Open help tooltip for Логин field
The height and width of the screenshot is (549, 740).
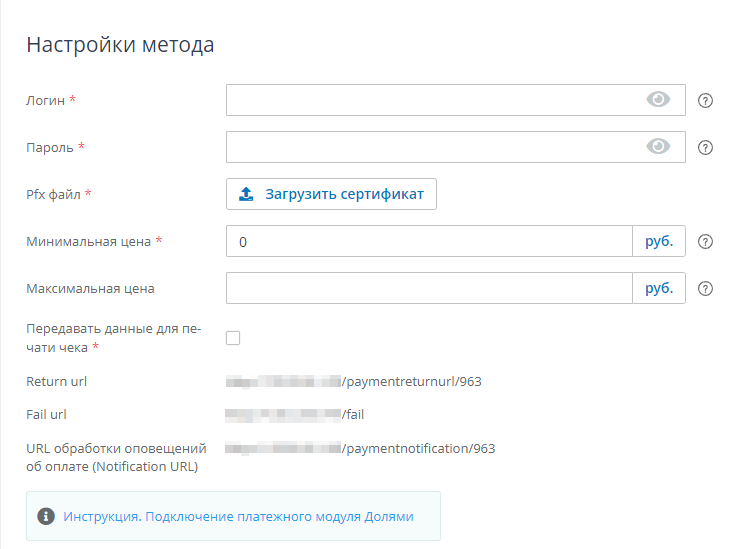705,100
